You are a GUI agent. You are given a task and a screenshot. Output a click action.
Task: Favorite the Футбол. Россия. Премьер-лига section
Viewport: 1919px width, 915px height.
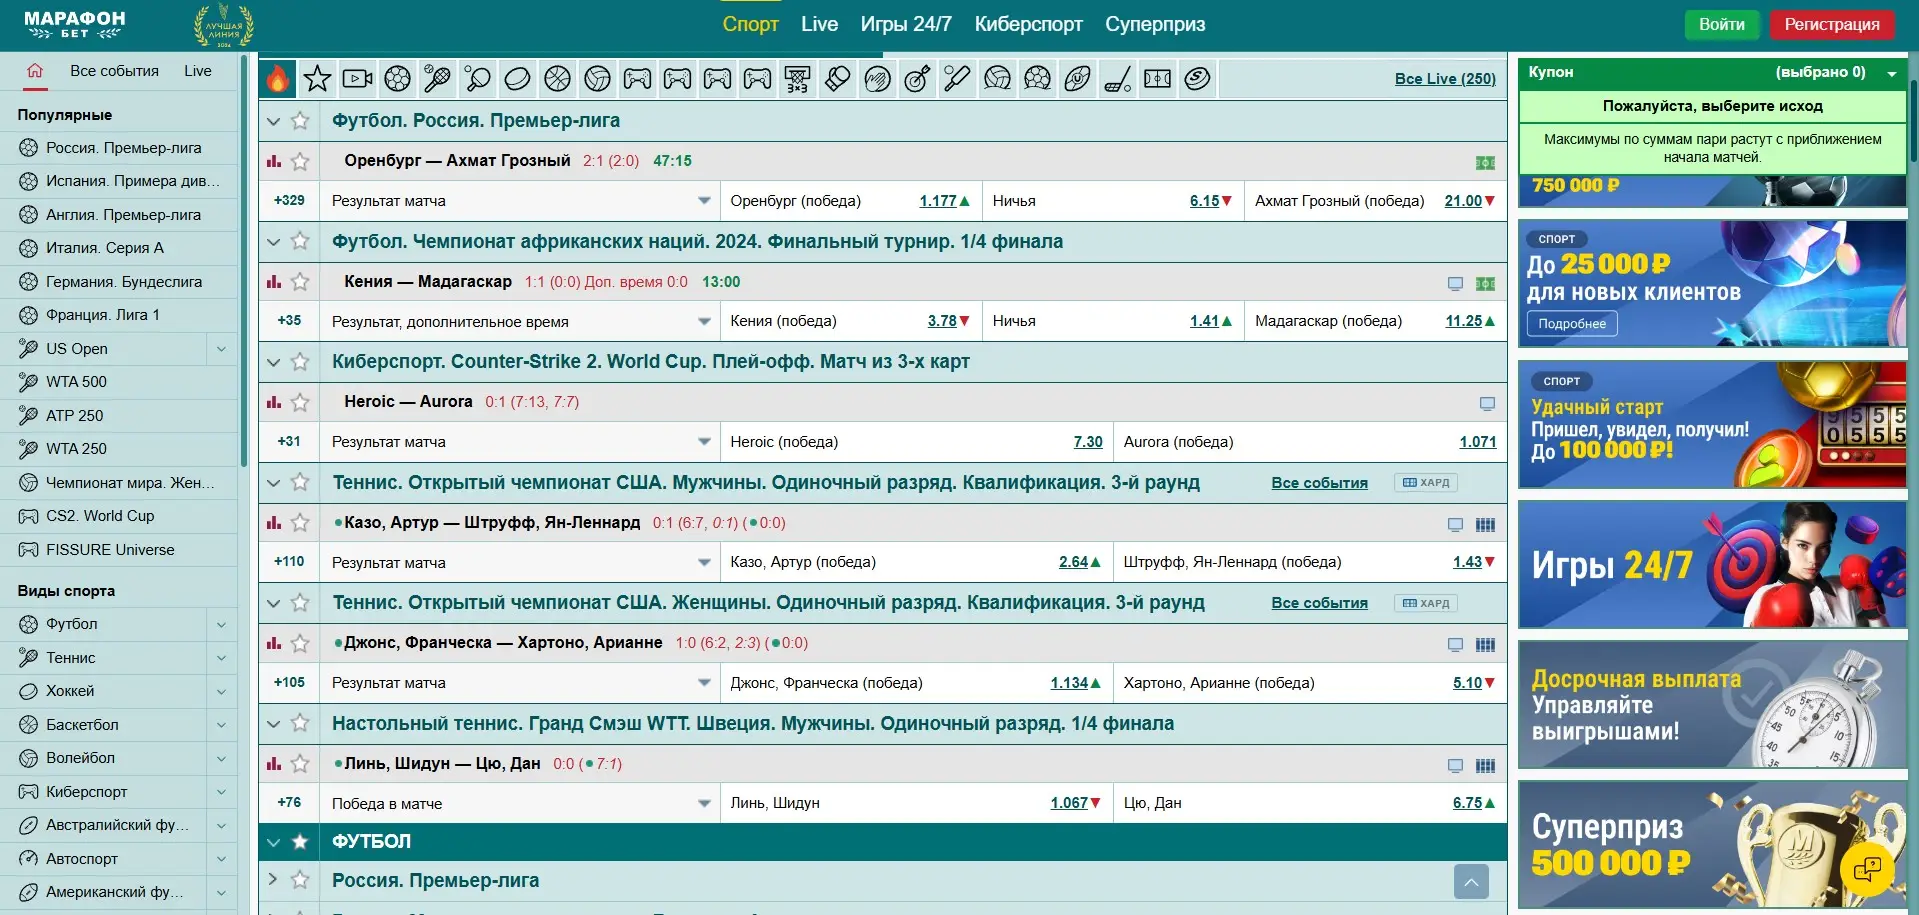pos(300,121)
